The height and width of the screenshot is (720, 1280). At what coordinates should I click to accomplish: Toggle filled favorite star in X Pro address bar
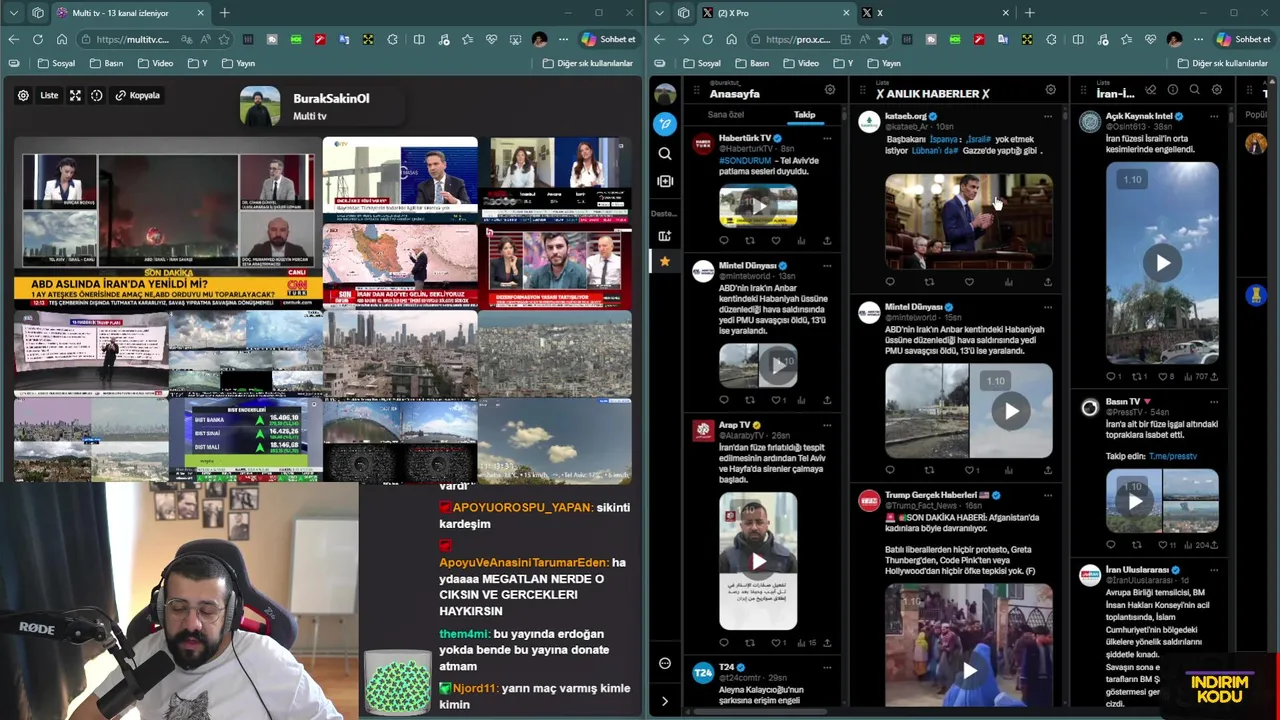pos(883,39)
